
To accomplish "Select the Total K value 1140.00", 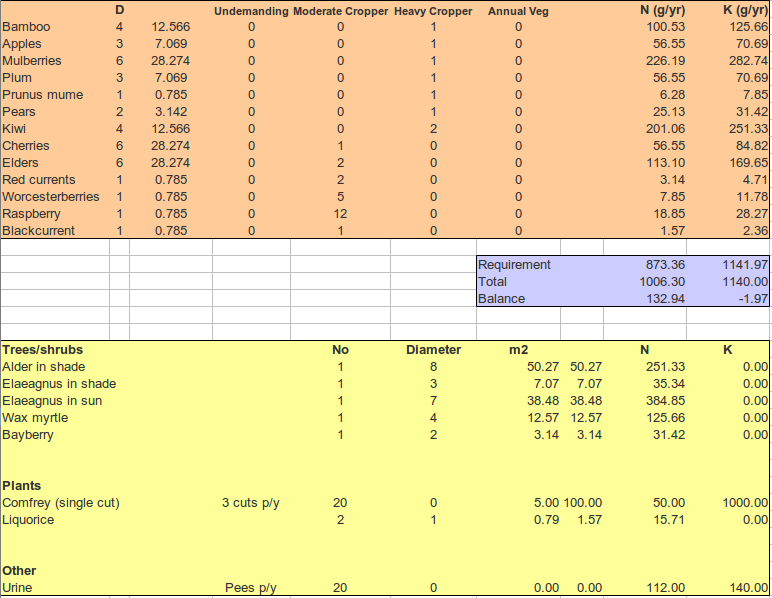I will [x=745, y=282].
